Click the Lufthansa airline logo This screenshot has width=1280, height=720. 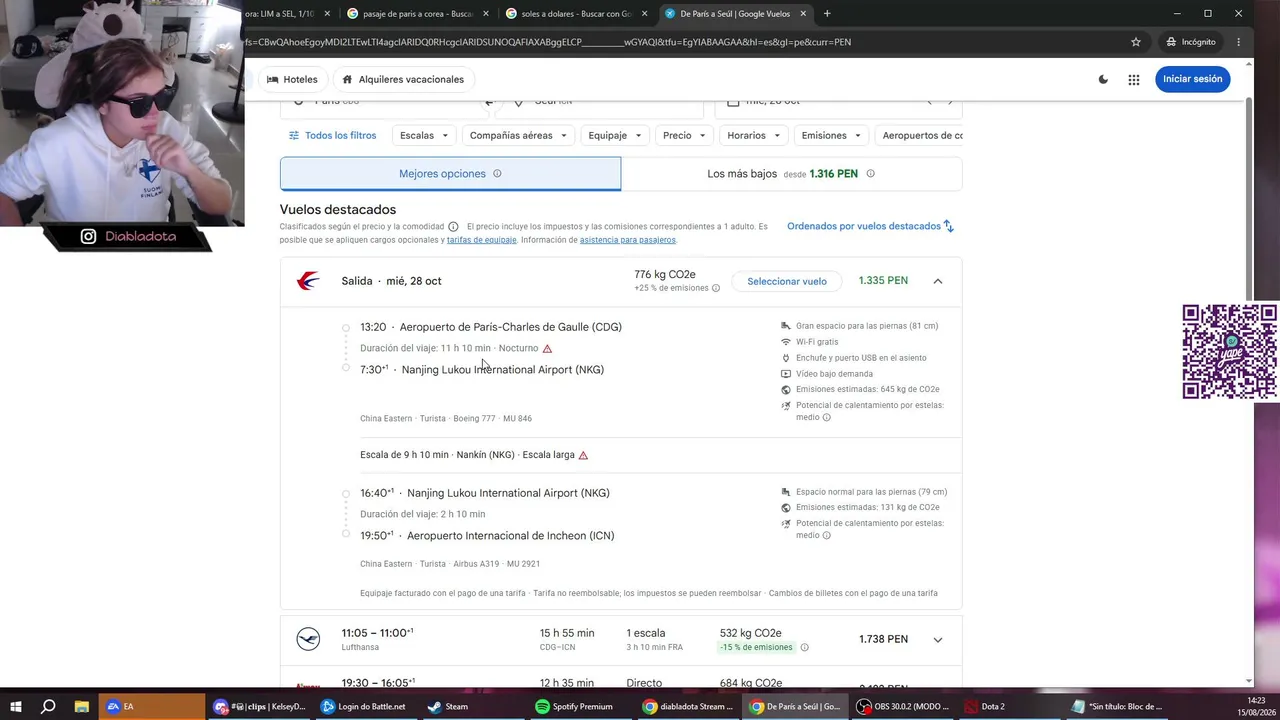tap(308, 639)
